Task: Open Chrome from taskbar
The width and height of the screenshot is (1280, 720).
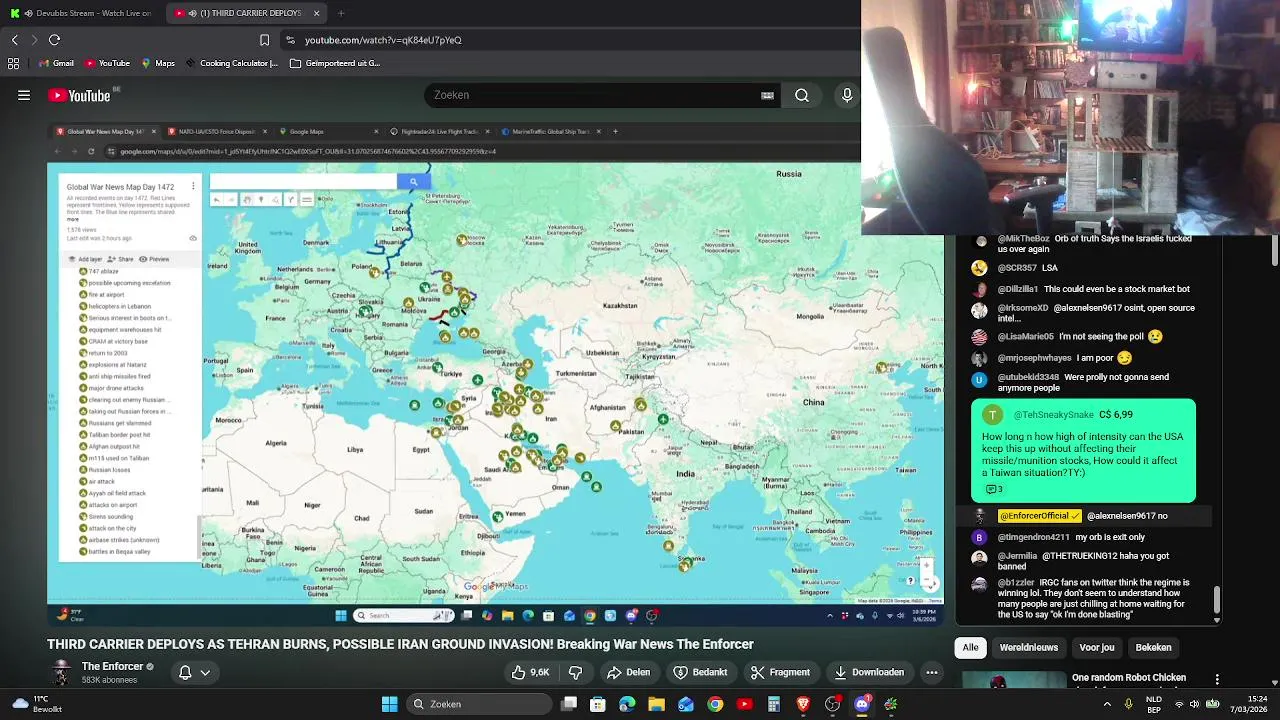Action: tap(715, 704)
